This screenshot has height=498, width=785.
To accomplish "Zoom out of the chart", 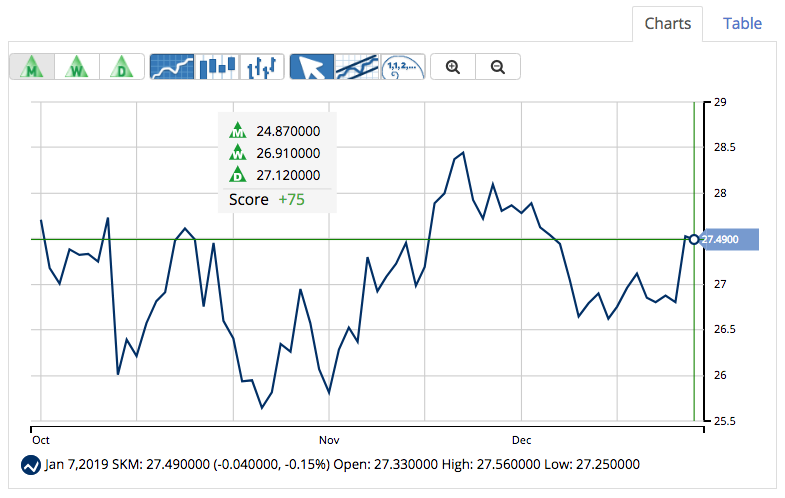I will pos(498,67).
